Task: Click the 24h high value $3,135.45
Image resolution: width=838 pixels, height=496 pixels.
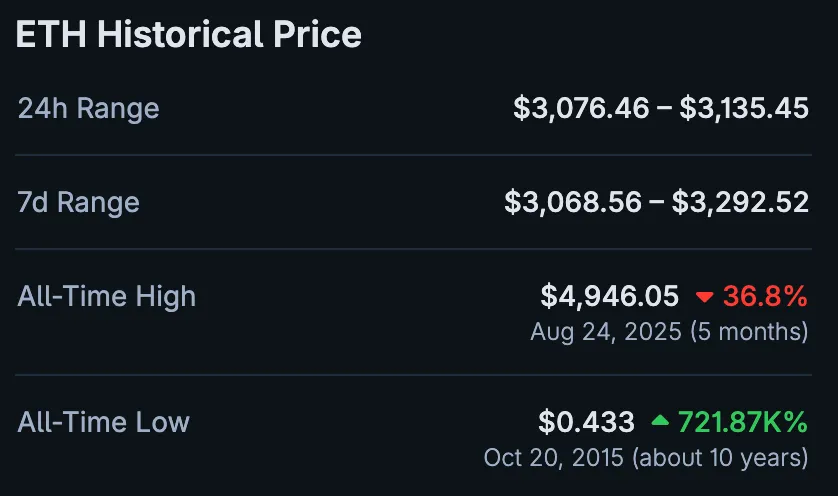Action: point(744,108)
